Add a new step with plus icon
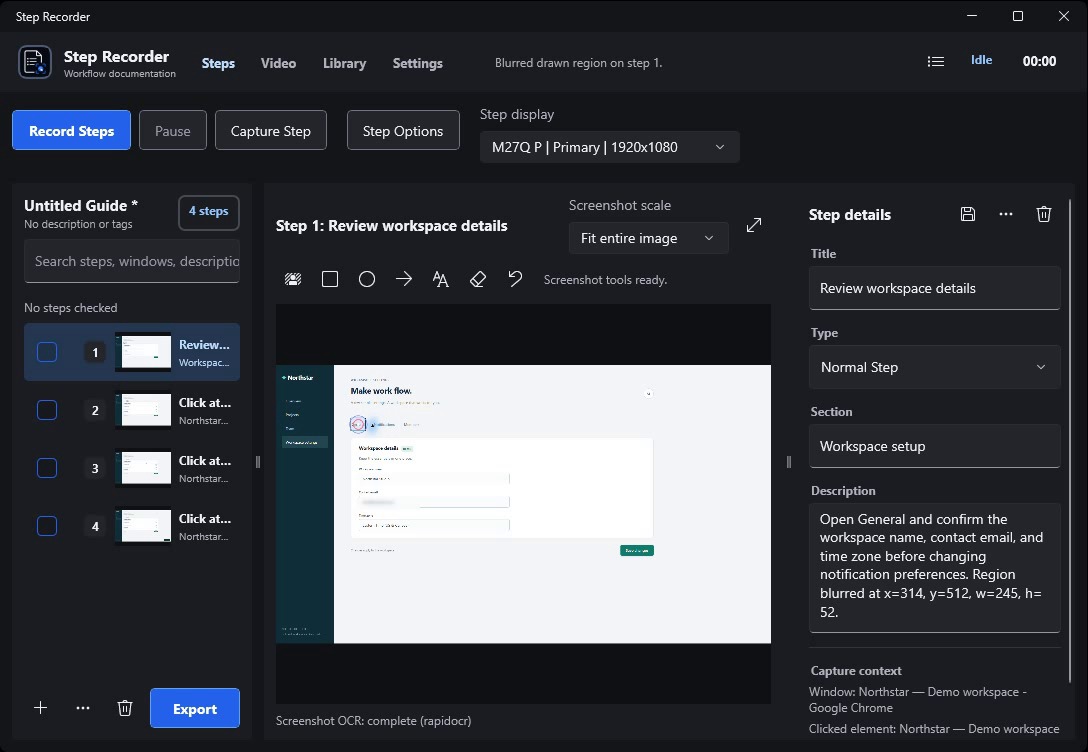Image resolution: width=1088 pixels, height=752 pixels. coord(41,708)
